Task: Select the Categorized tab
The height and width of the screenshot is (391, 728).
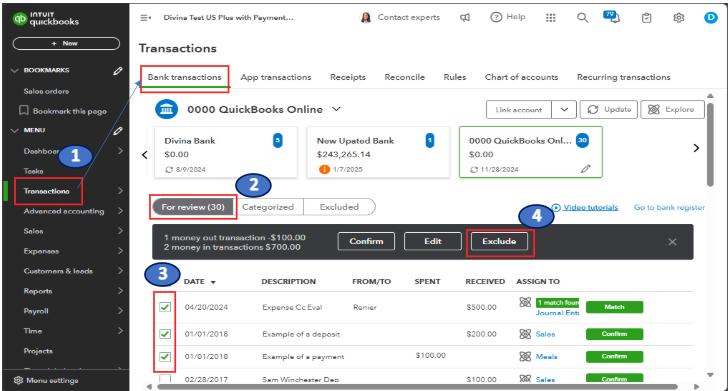Action: [268, 207]
